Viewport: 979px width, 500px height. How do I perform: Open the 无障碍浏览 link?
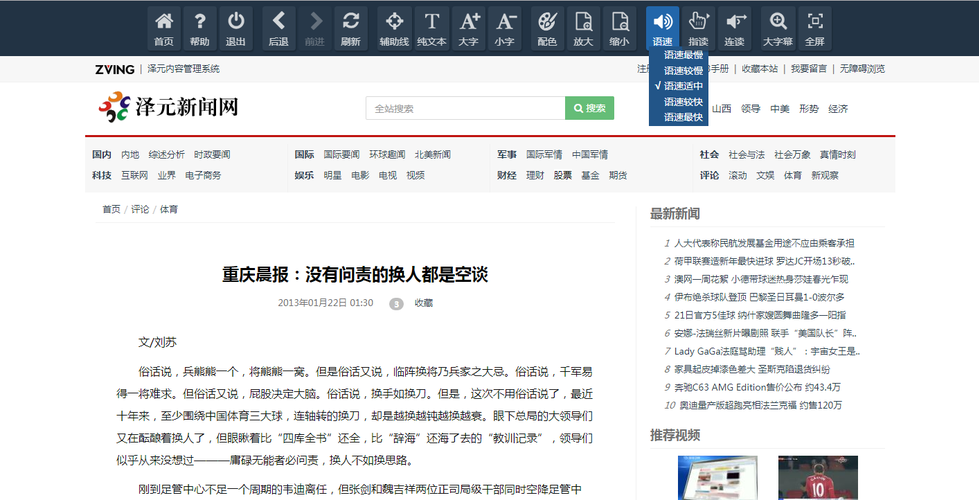click(x=861, y=69)
